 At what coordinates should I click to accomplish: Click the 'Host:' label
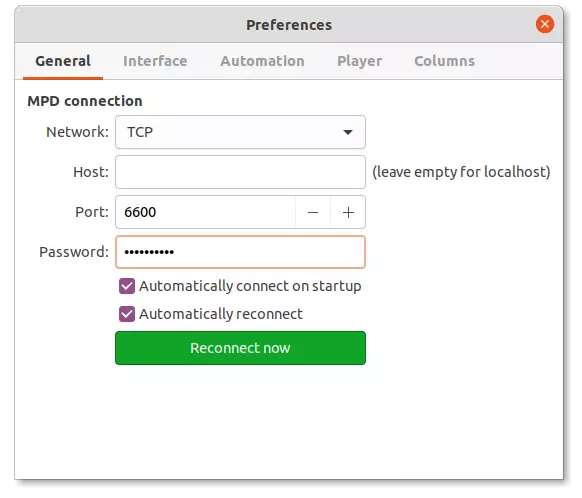(x=91, y=172)
